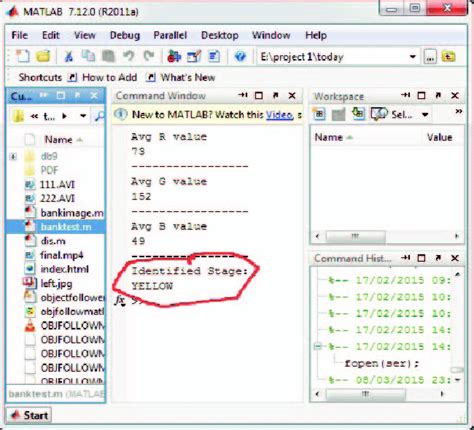Click search magnifier in Current Folder

point(99,116)
